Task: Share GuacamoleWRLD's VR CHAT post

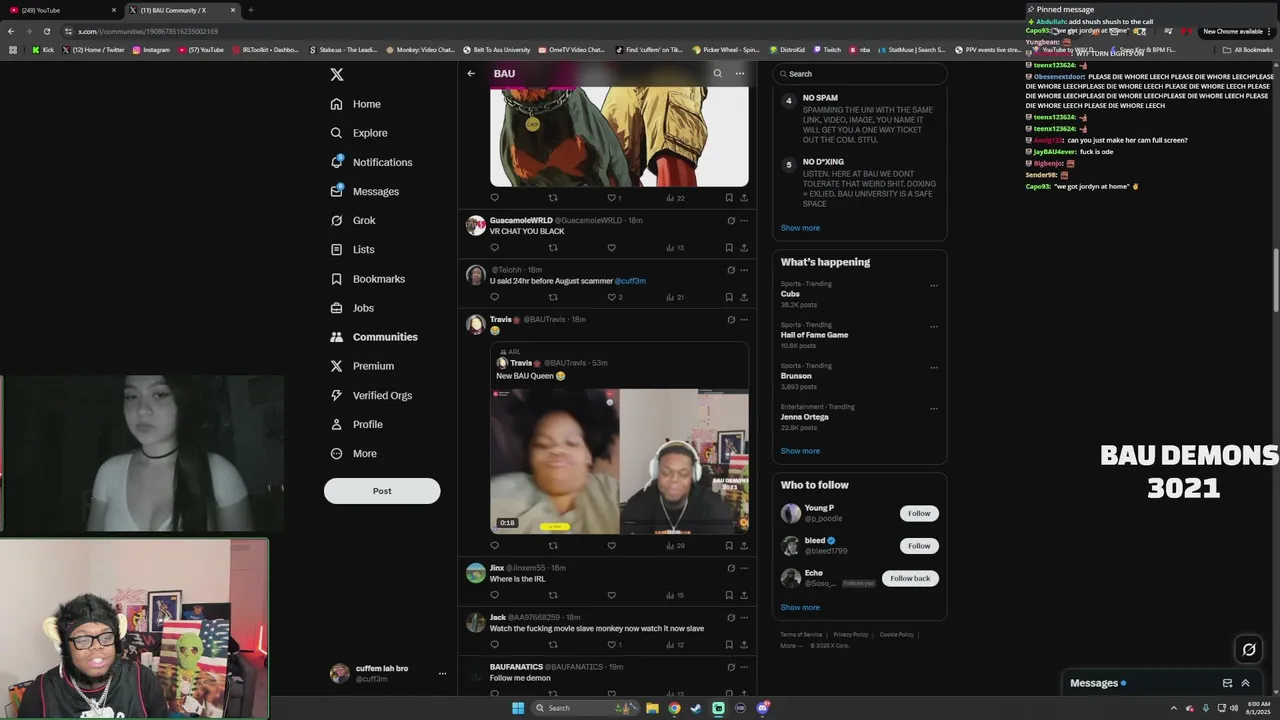Action: tap(744, 248)
